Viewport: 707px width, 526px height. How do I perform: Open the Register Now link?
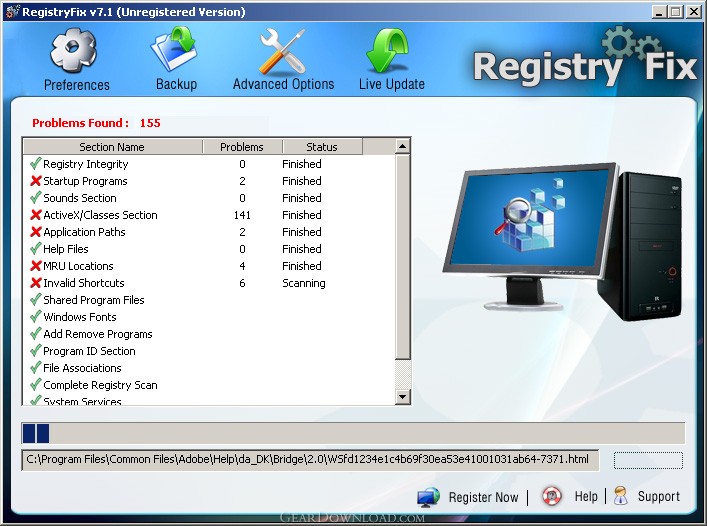[483, 497]
